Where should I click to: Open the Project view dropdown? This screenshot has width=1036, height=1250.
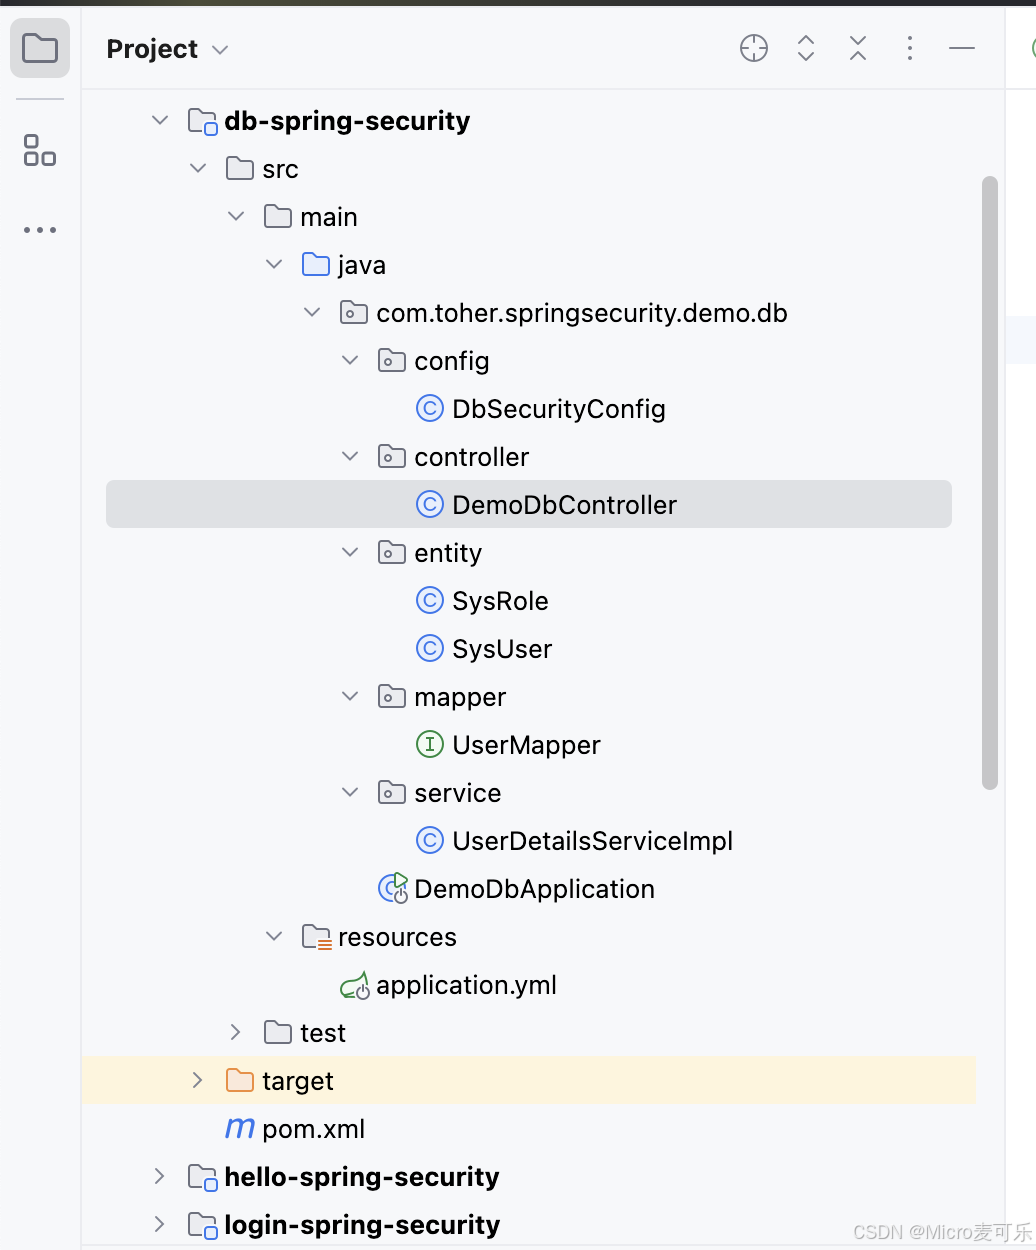[167, 49]
